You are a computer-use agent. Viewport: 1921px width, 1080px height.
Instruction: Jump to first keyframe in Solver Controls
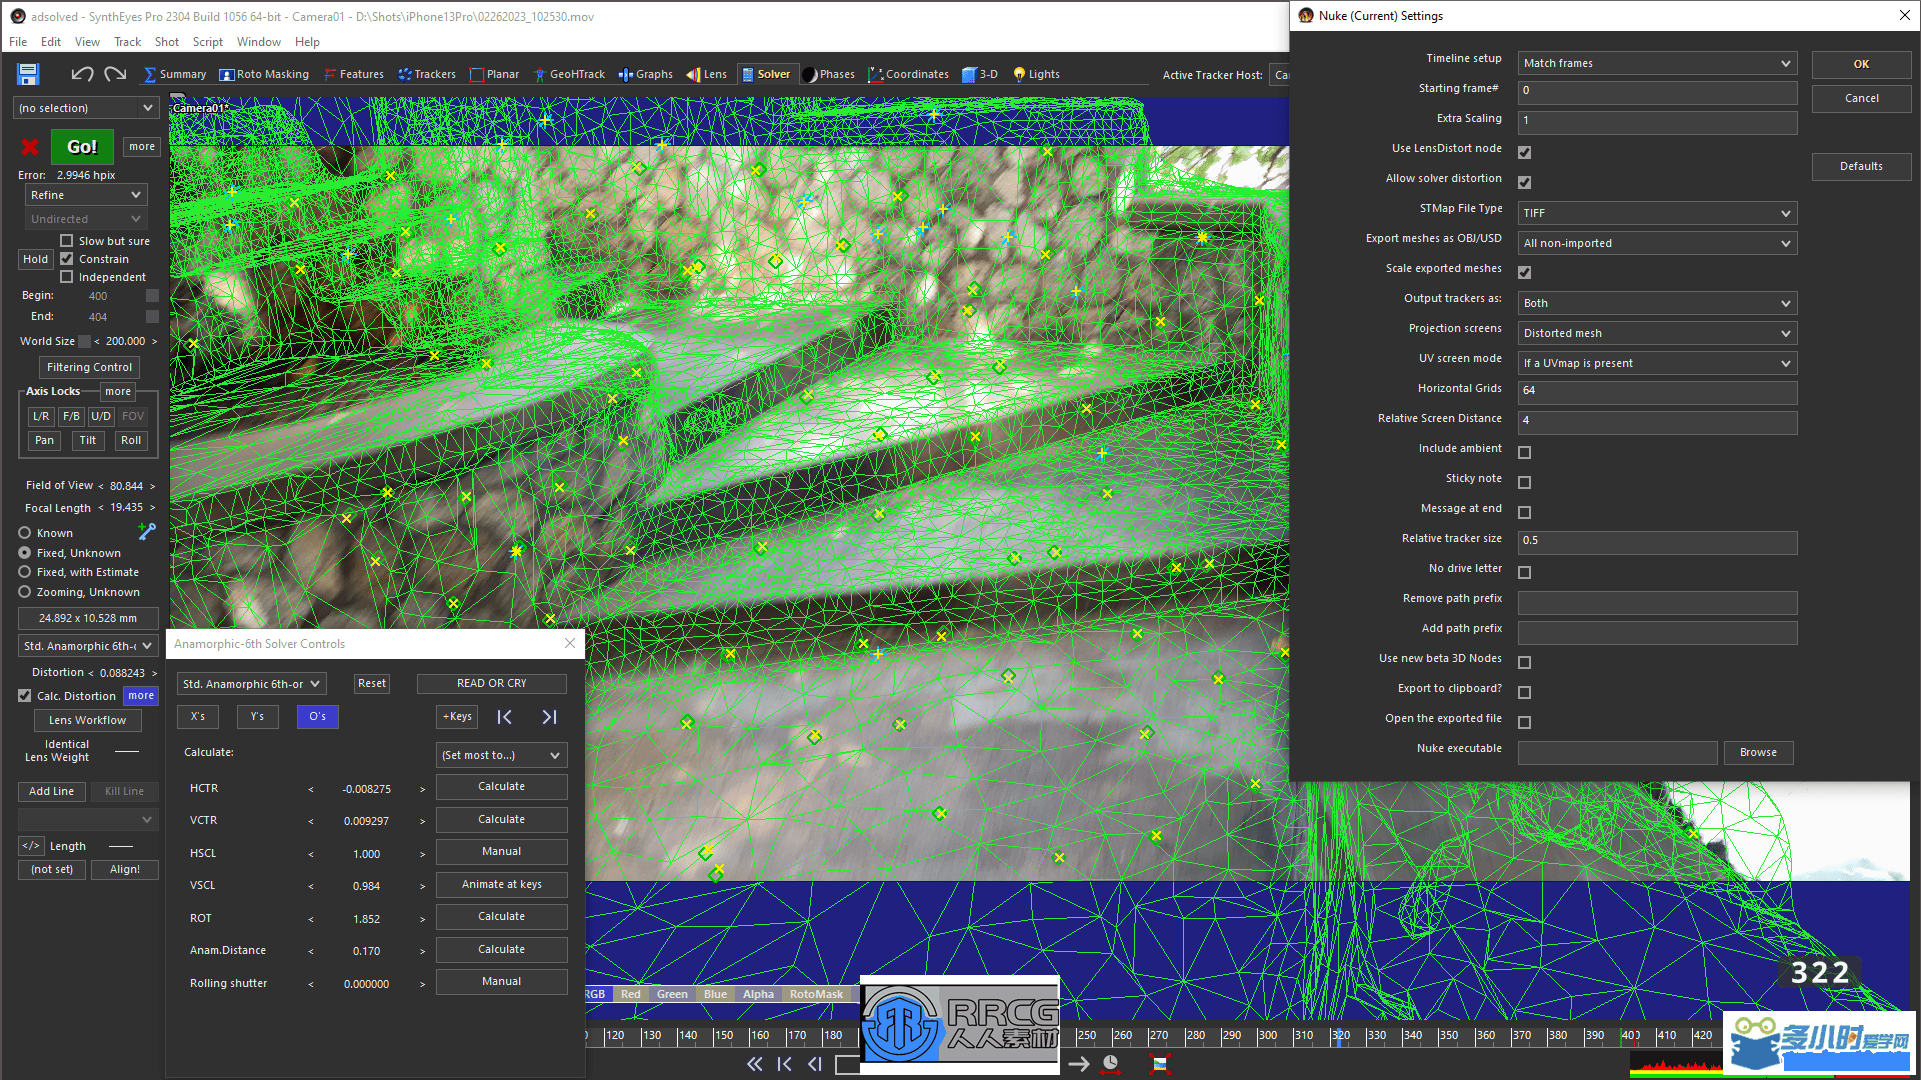point(505,717)
